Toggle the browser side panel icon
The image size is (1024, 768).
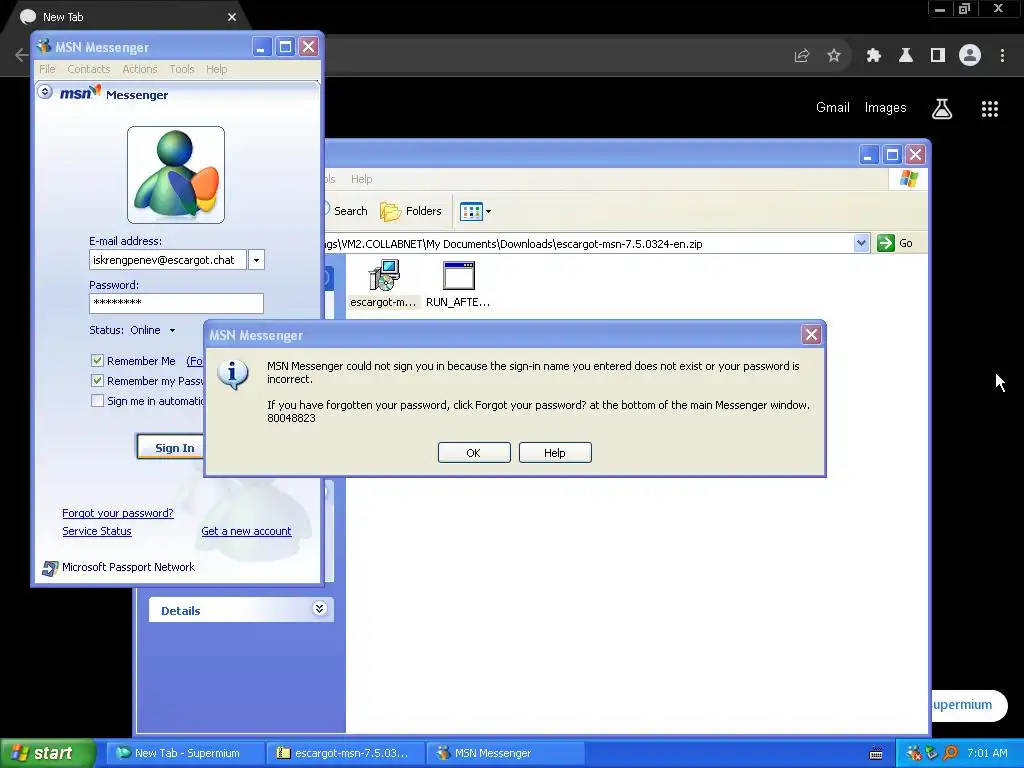938,56
